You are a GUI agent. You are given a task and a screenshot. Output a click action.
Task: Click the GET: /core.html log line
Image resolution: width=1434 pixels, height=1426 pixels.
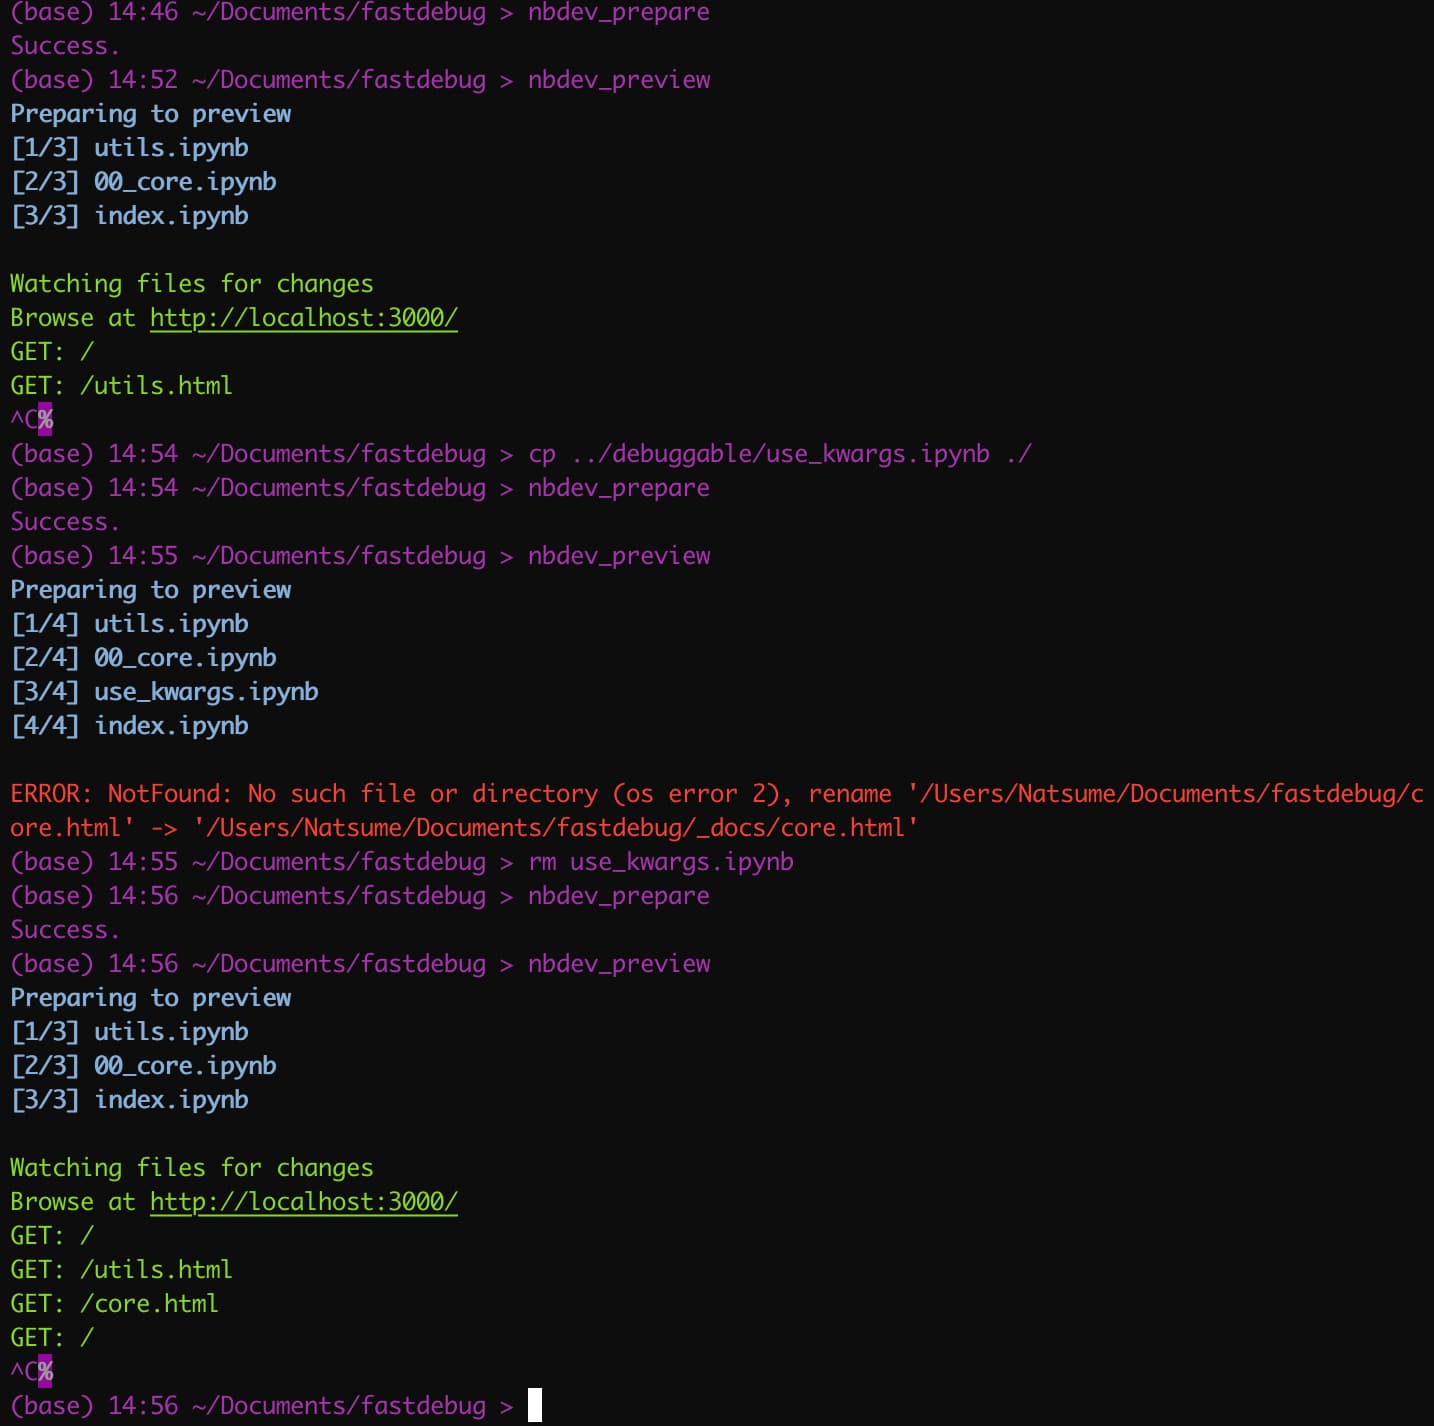(x=114, y=1304)
